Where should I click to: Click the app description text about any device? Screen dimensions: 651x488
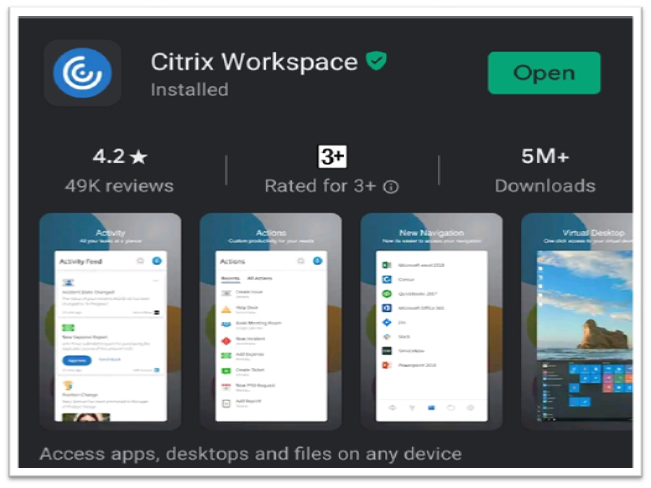point(250,454)
